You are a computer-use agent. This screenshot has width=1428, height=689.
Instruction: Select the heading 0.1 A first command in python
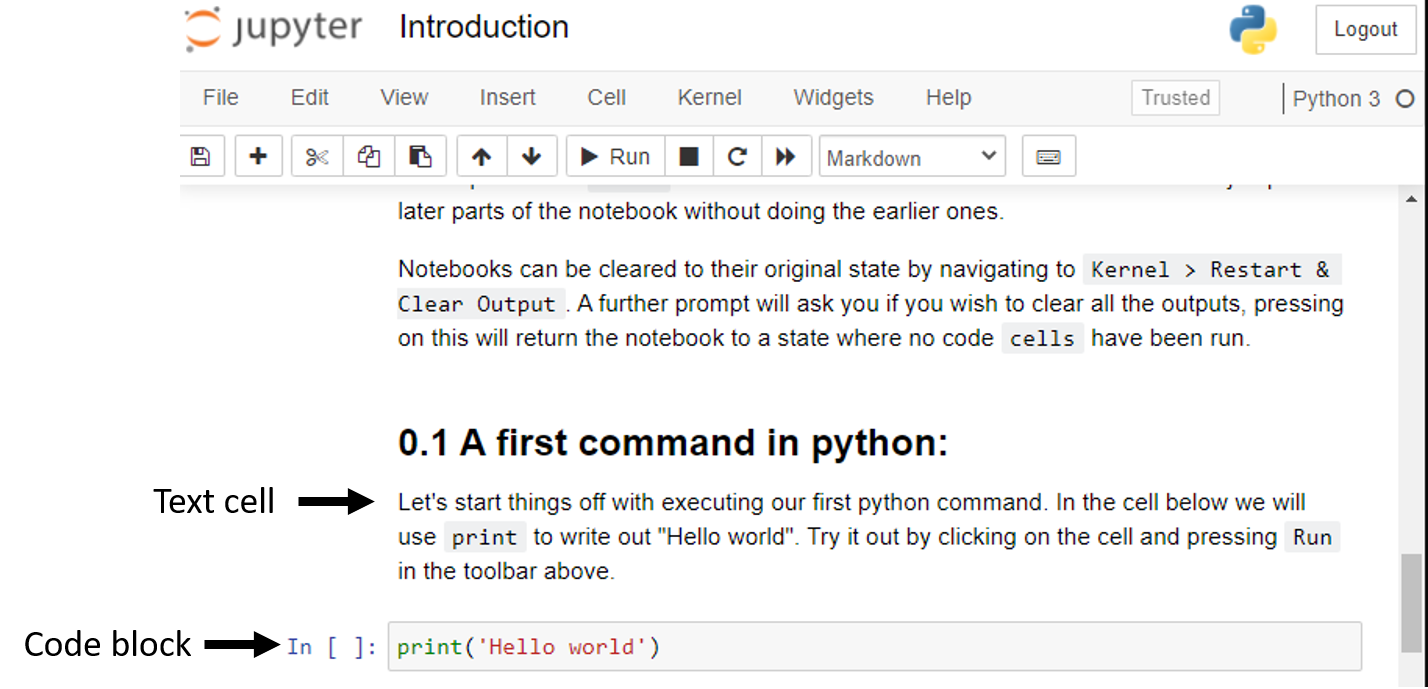pyautogui.click(x=673, y=443)
